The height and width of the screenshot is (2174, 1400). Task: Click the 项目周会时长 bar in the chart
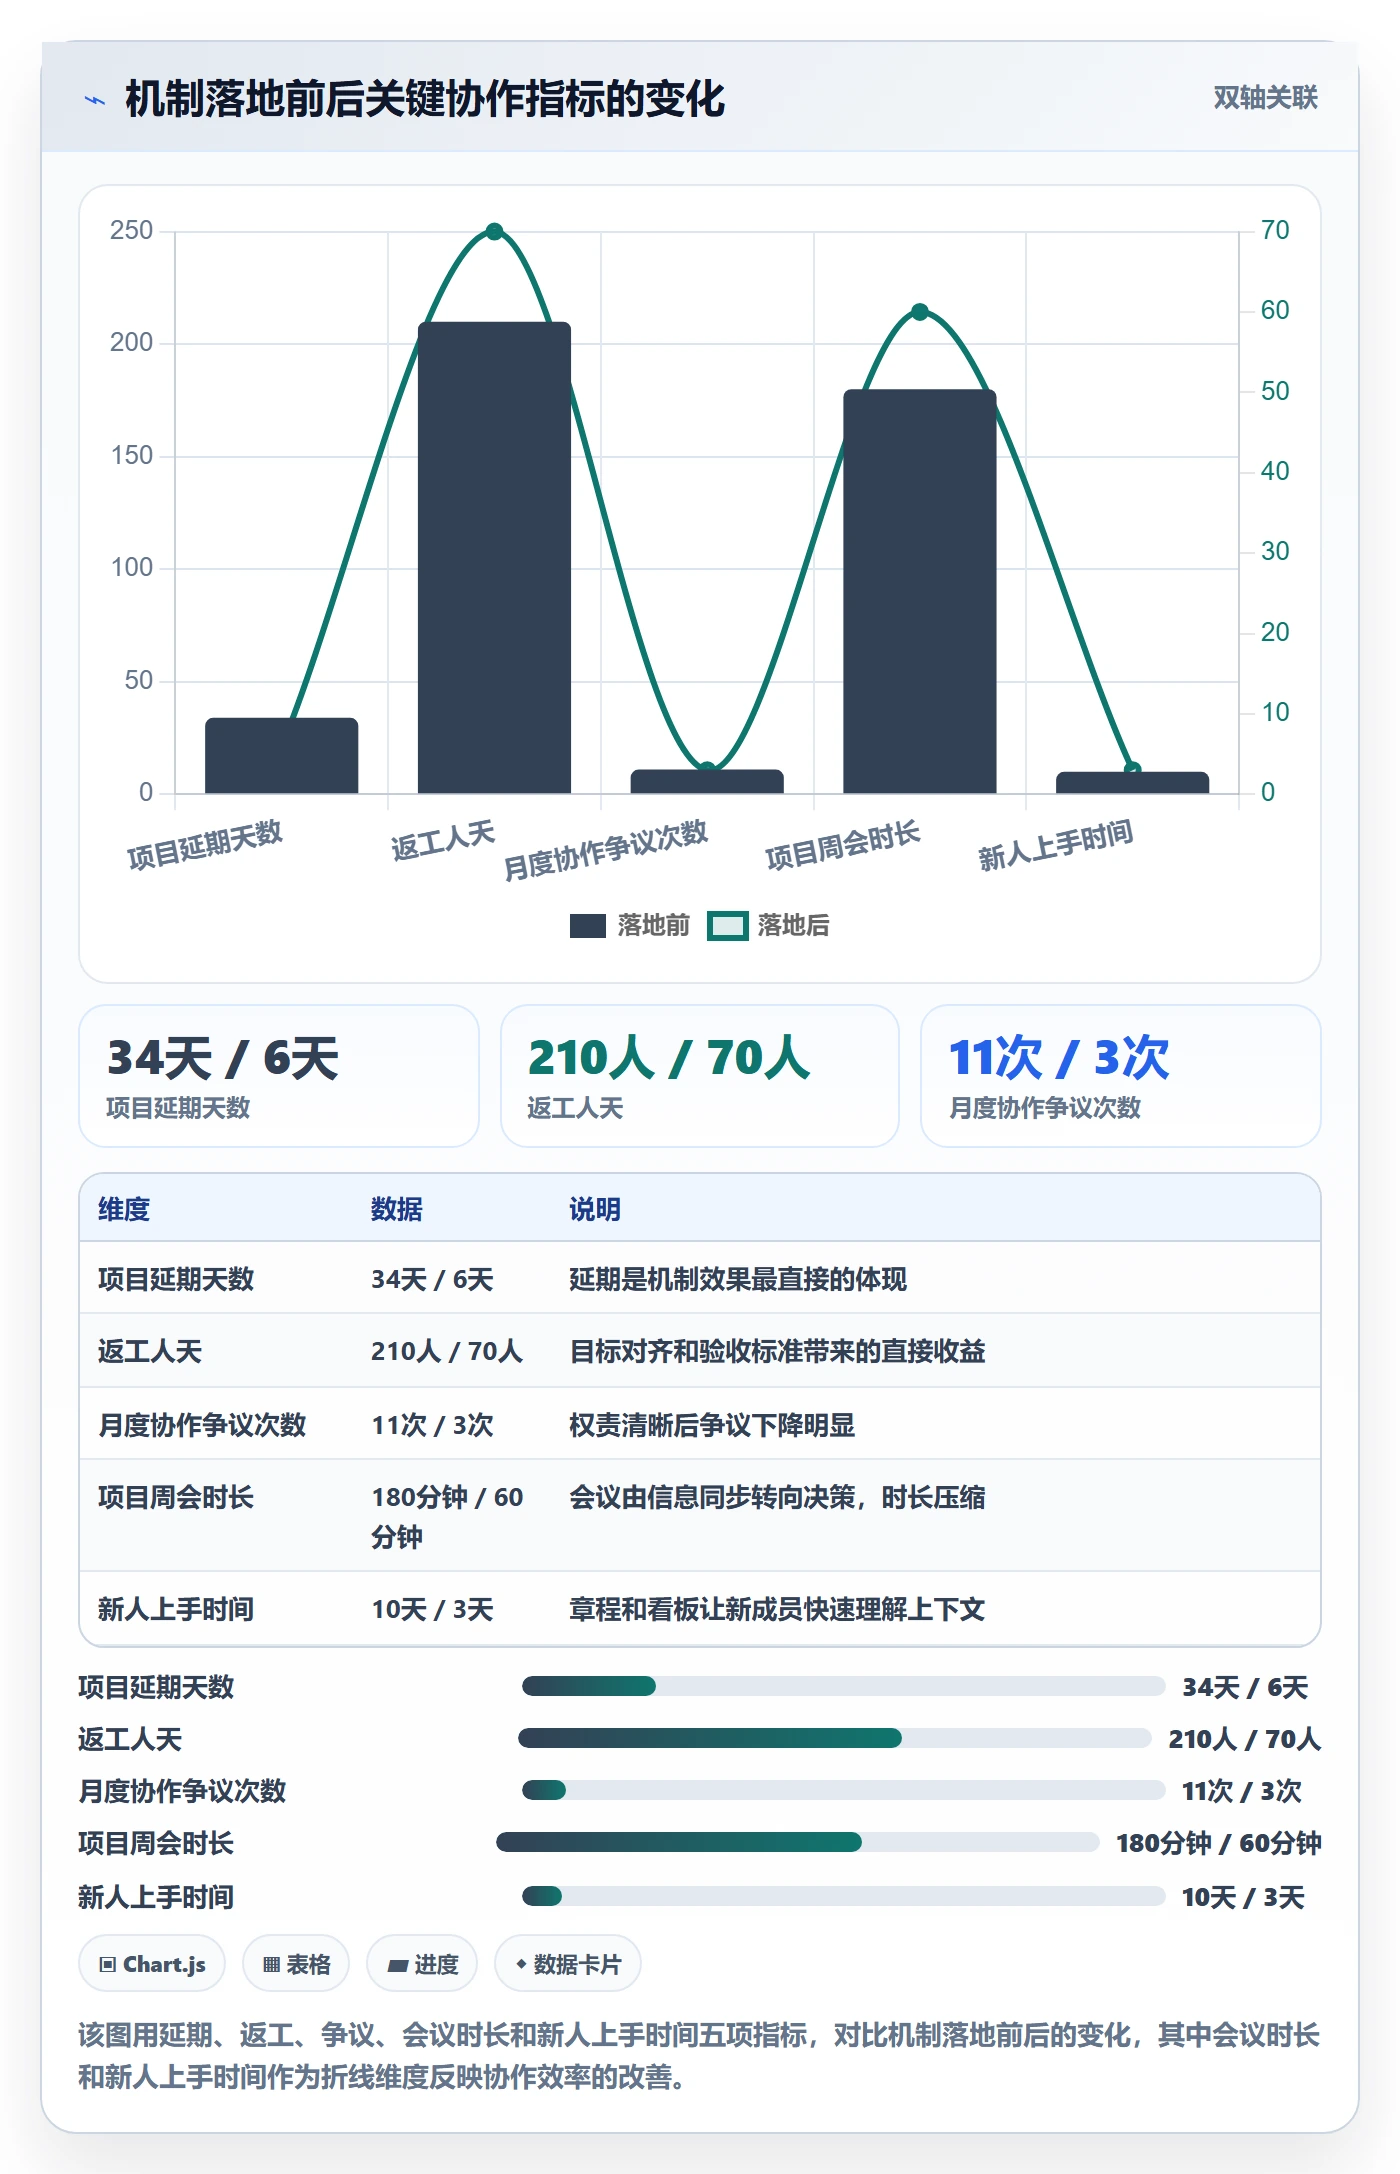click(x=920, y=592)
